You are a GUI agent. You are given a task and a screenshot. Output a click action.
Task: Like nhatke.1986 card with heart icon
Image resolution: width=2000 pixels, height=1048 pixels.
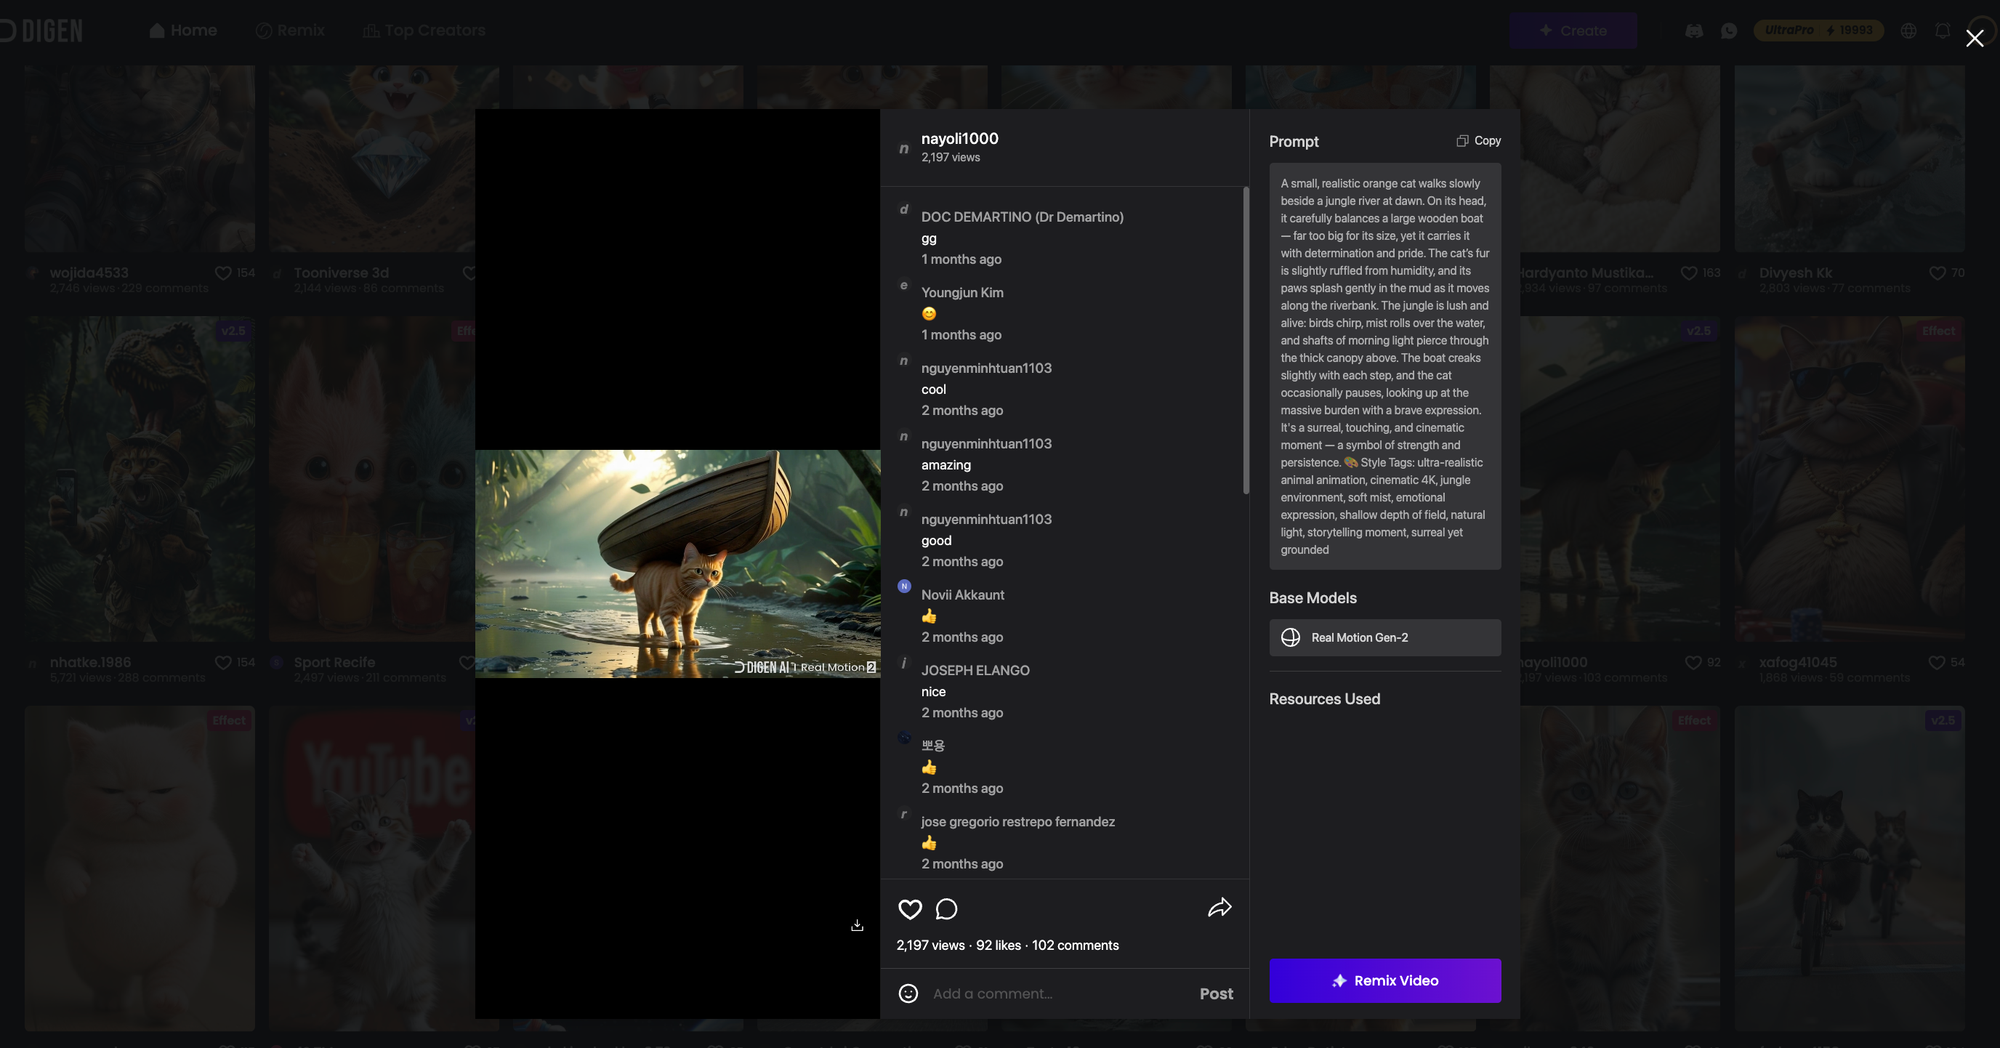223,663
